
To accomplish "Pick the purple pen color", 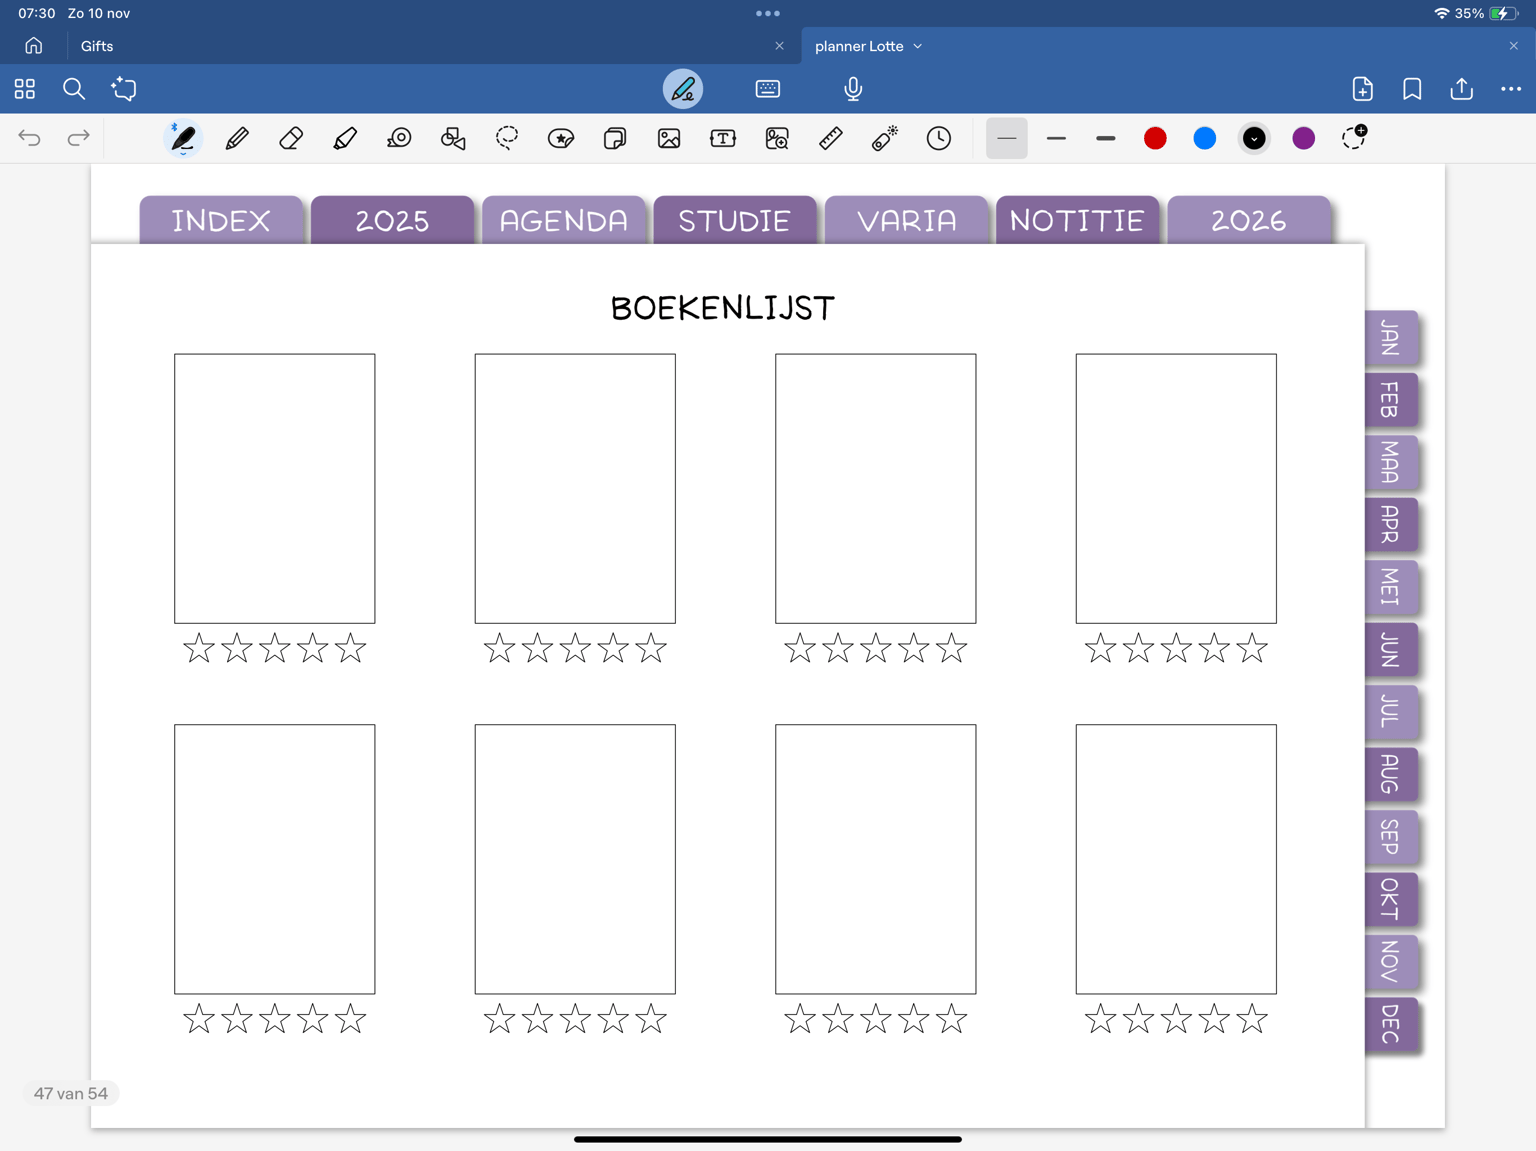I will pyautogui.click(x=1304, y=138).
